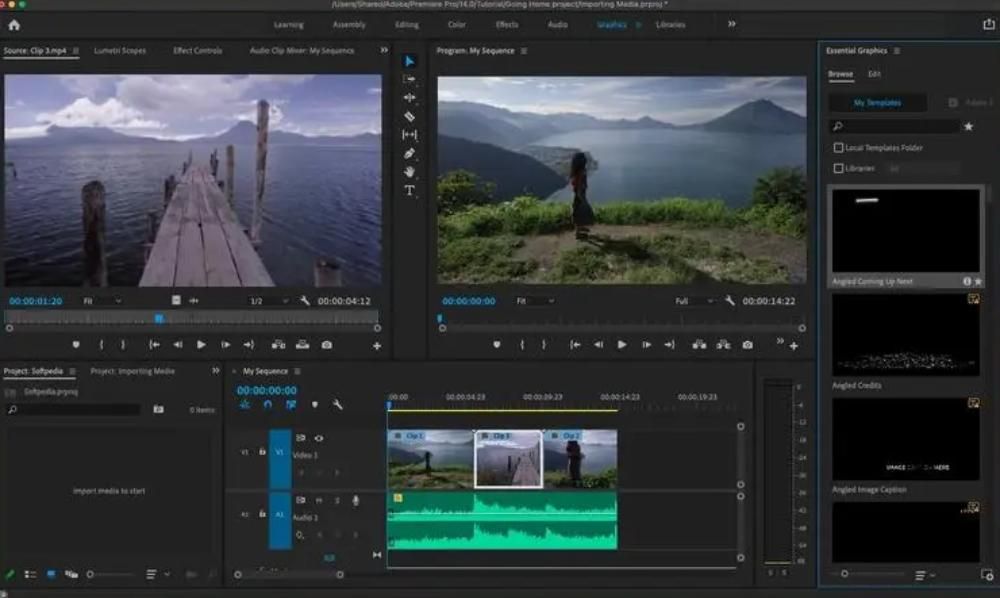The height and width of the screenshot is (598, 1000).
Task: Create new bin in Project panel
Action: coord(158,409)
